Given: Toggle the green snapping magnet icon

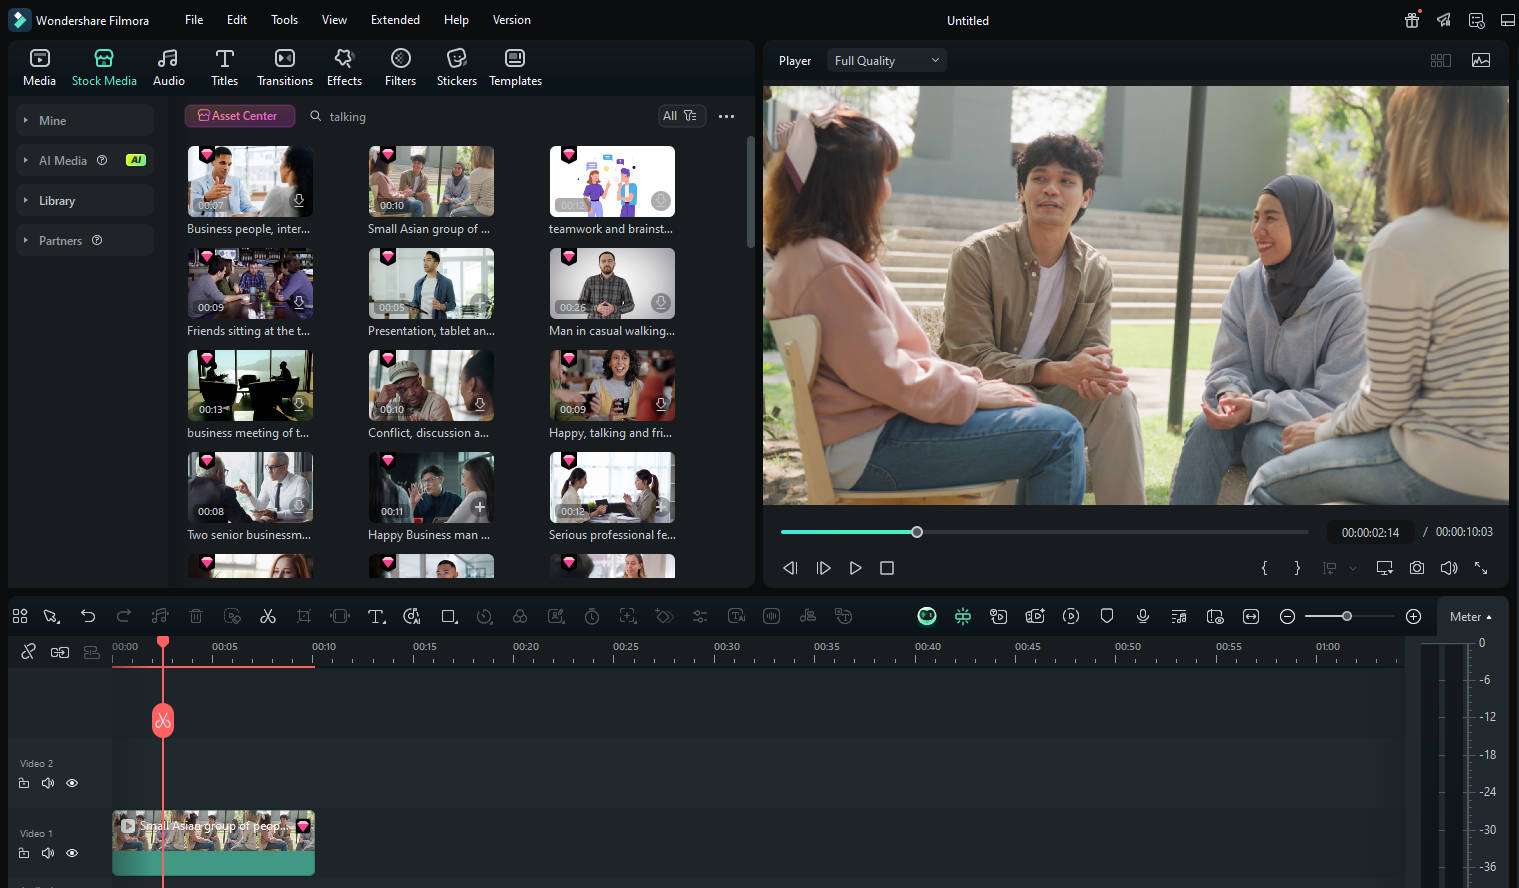Looking at the screenshot, I should (963, 616).
